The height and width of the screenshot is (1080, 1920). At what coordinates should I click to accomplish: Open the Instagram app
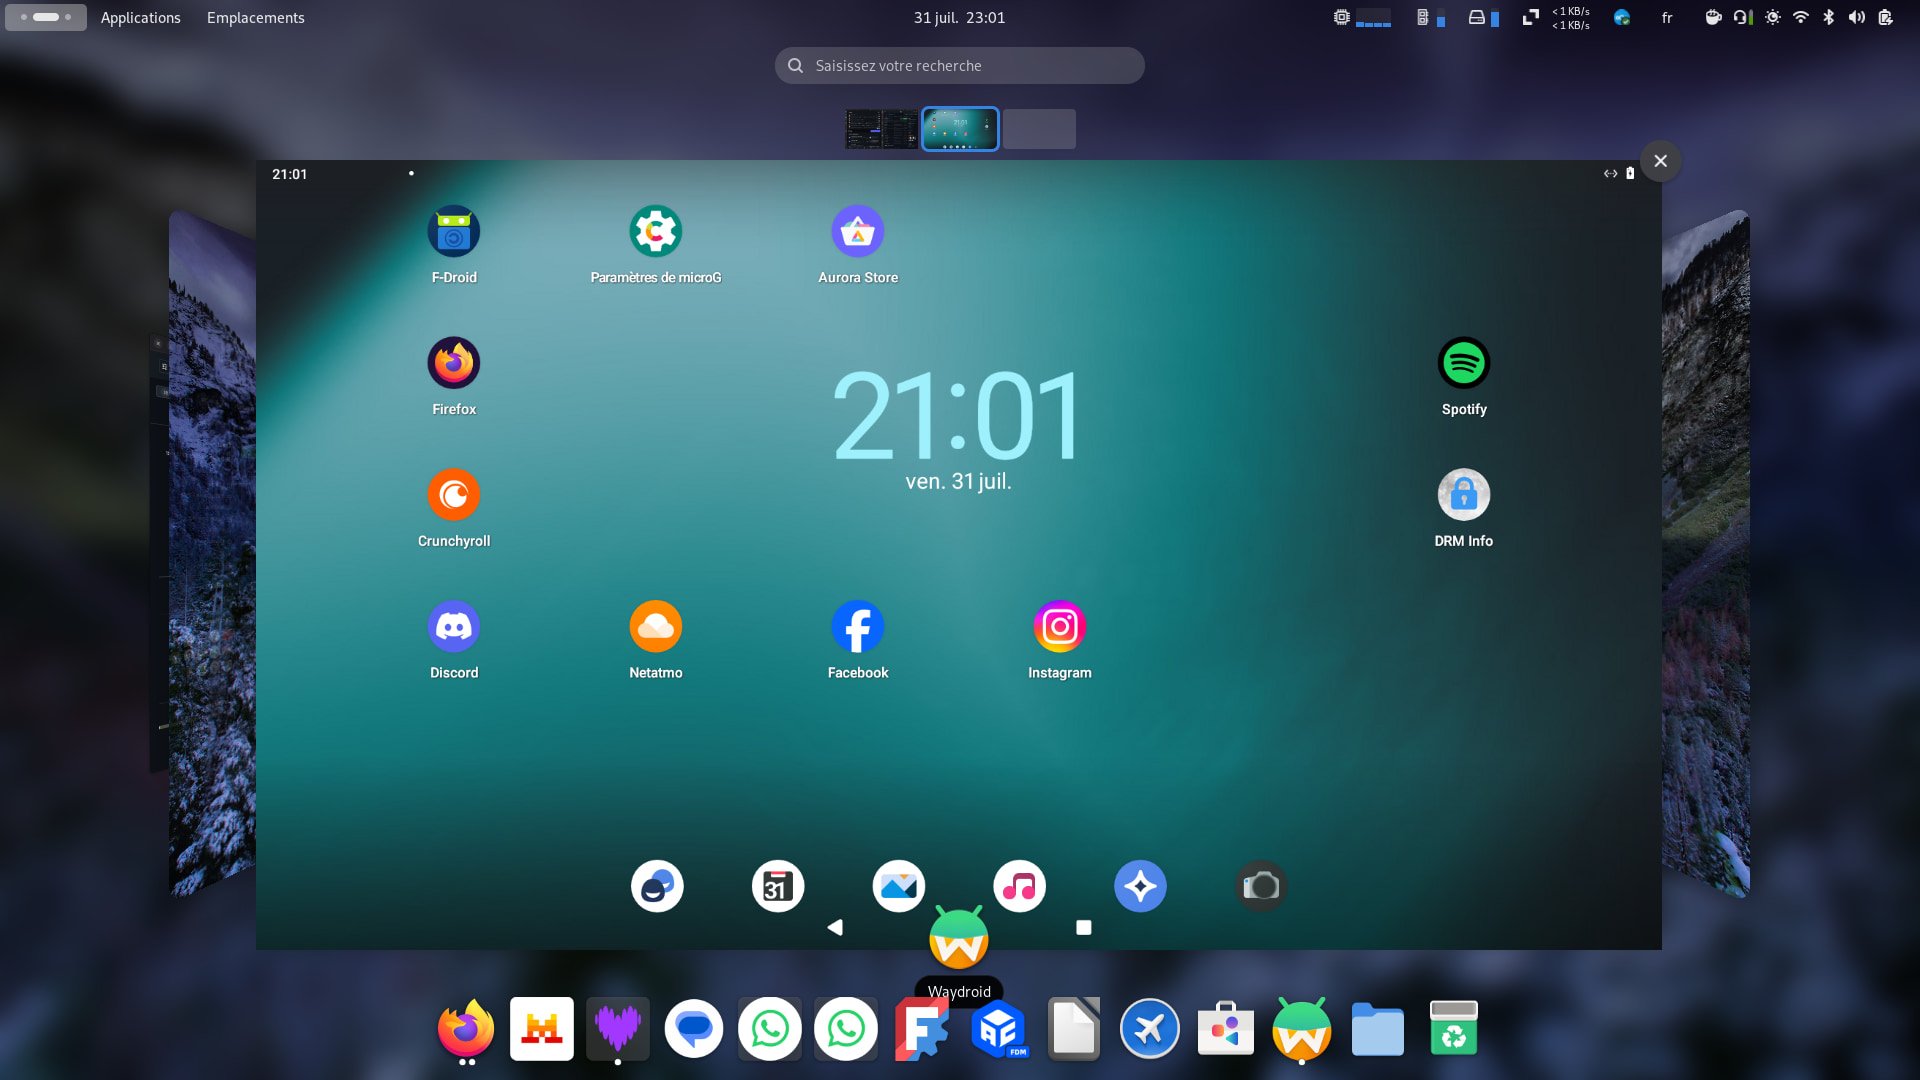point(1060,627)
